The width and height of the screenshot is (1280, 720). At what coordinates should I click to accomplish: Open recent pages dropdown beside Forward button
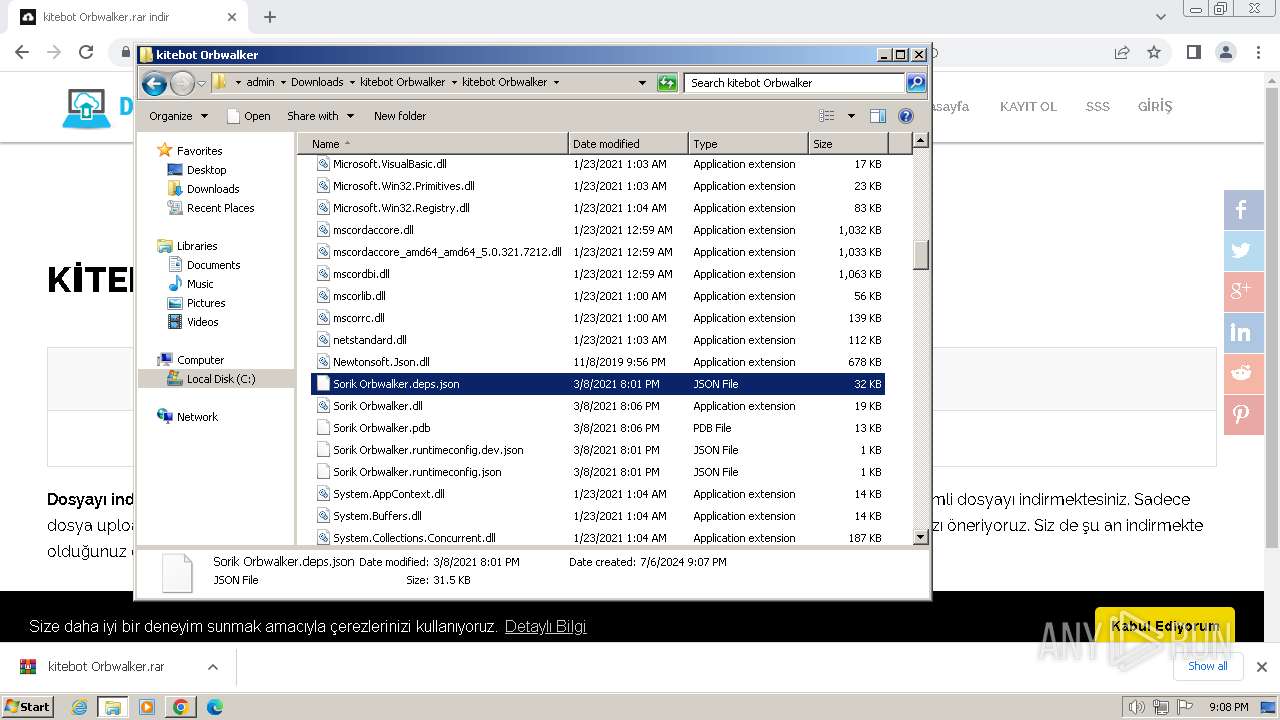(201, 83)
